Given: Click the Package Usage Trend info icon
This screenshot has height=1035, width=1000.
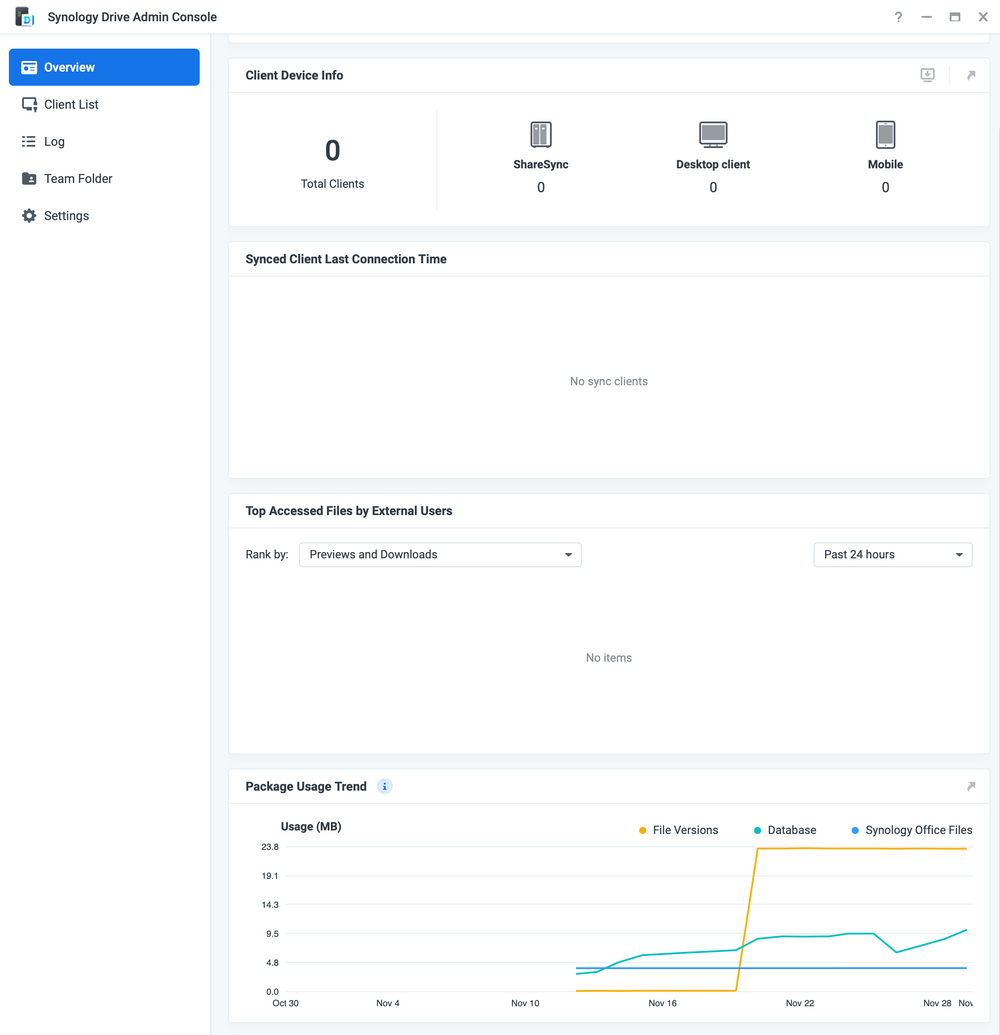Looking at the screenshot, I should pos(385,787).
